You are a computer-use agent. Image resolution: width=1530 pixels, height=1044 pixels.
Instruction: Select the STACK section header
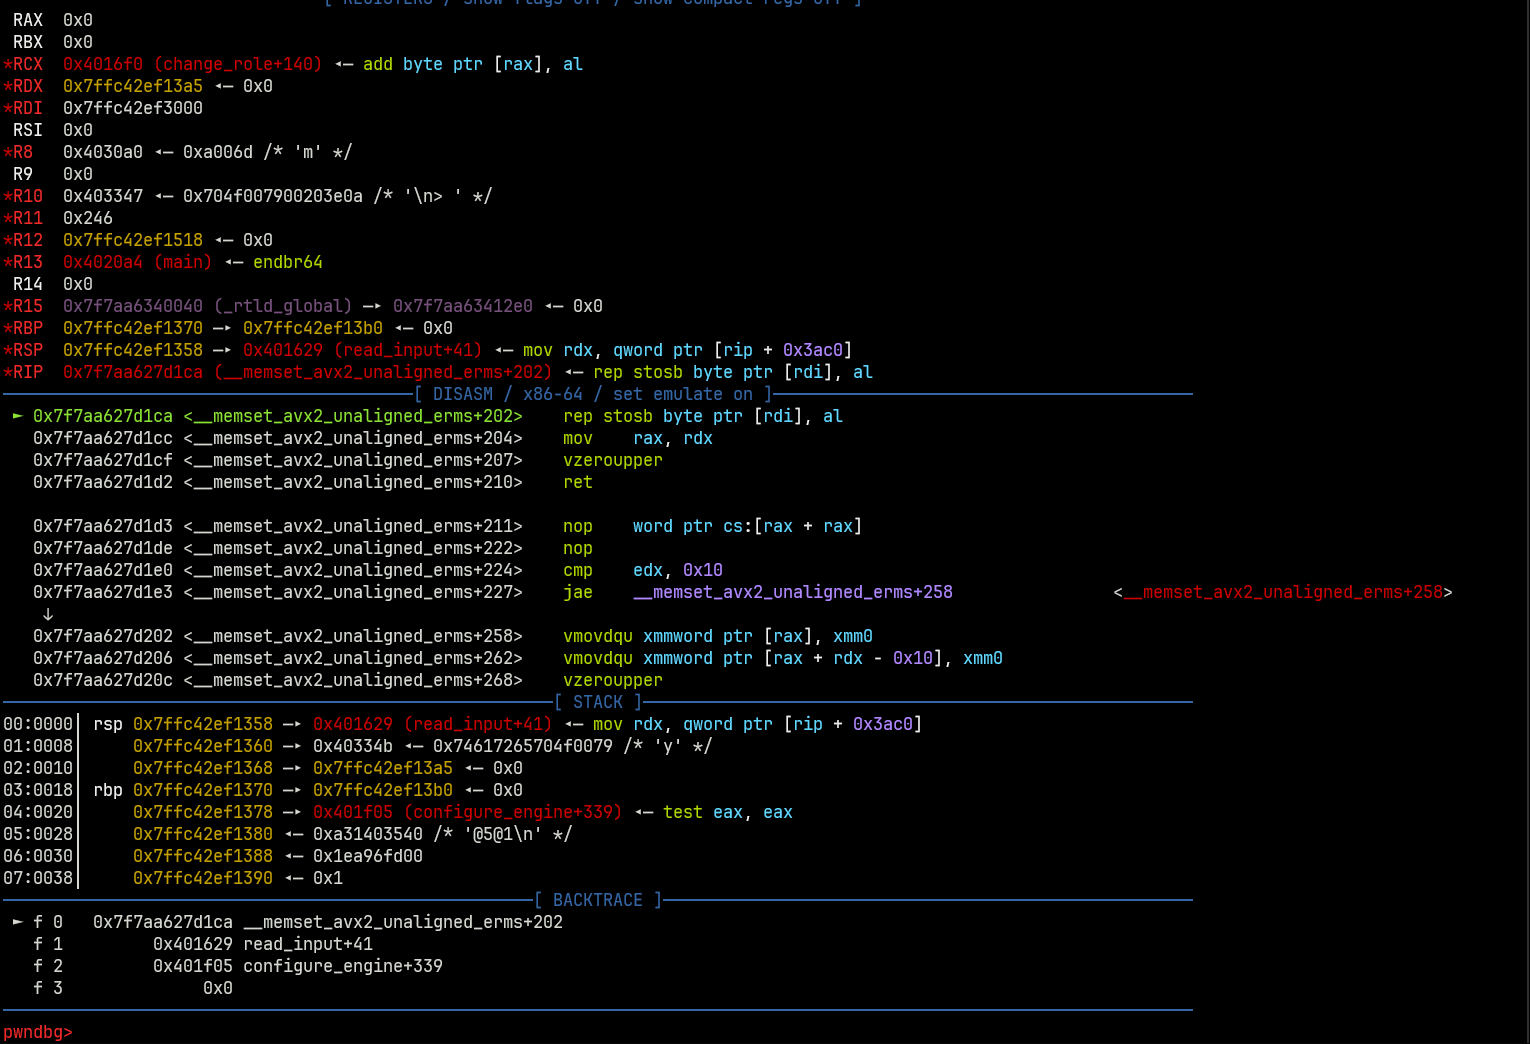(597, 702)
